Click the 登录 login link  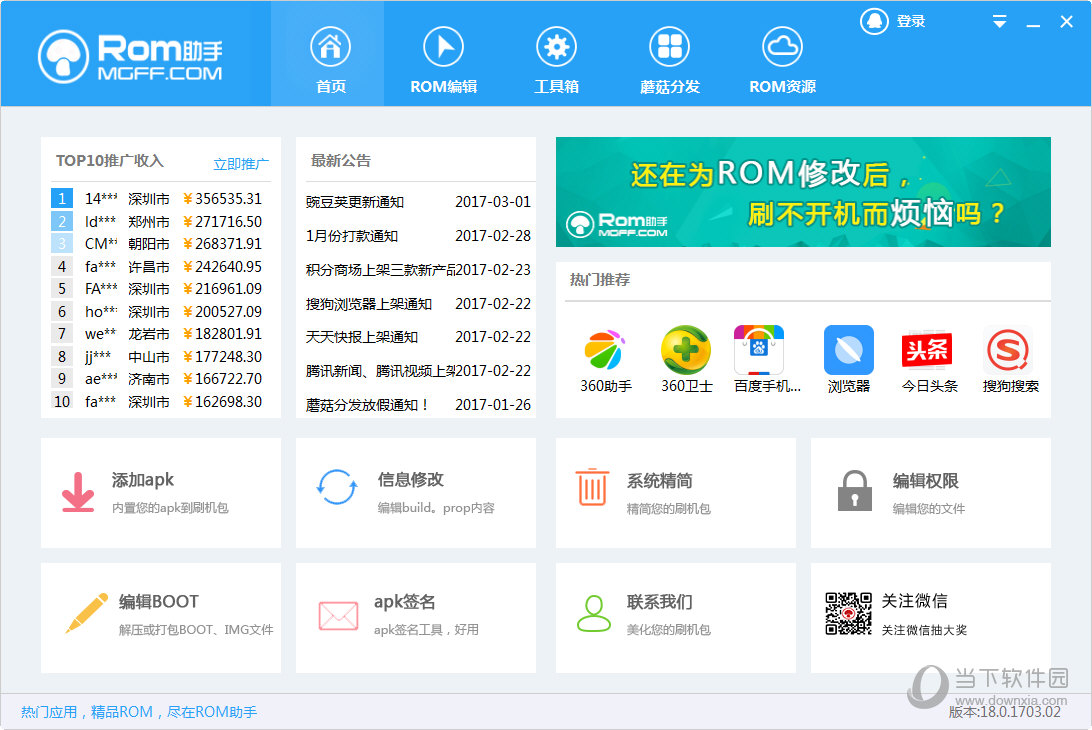(x=911, y=22)
